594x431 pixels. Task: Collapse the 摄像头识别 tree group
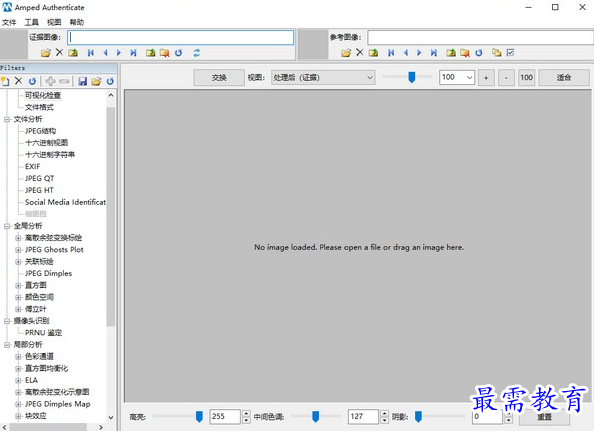click(x=7, y=321)
